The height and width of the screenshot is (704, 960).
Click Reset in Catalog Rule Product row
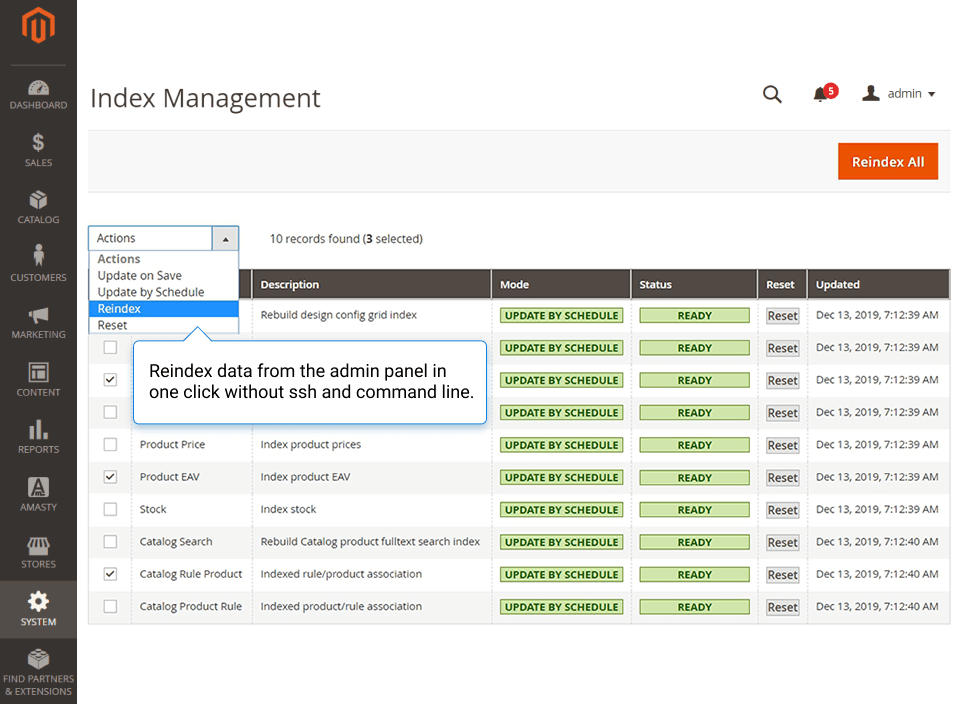[782, 575]
